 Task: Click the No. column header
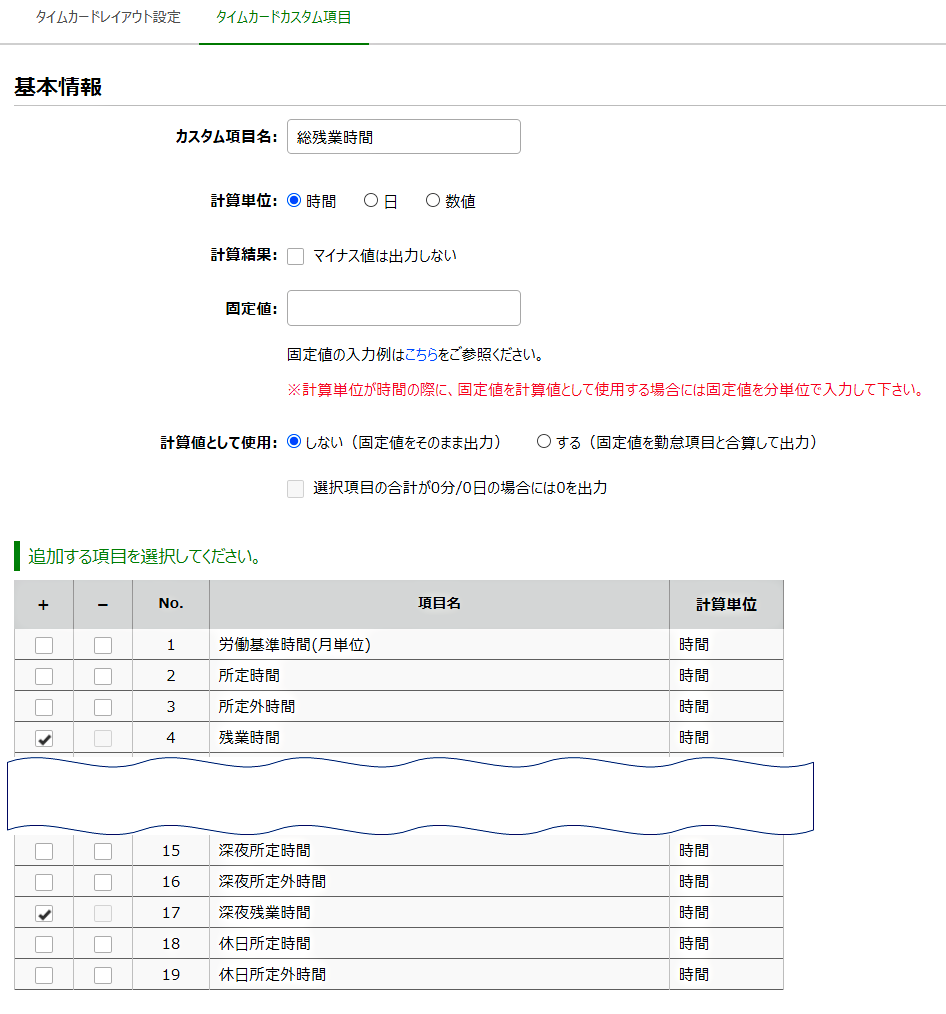171,604
